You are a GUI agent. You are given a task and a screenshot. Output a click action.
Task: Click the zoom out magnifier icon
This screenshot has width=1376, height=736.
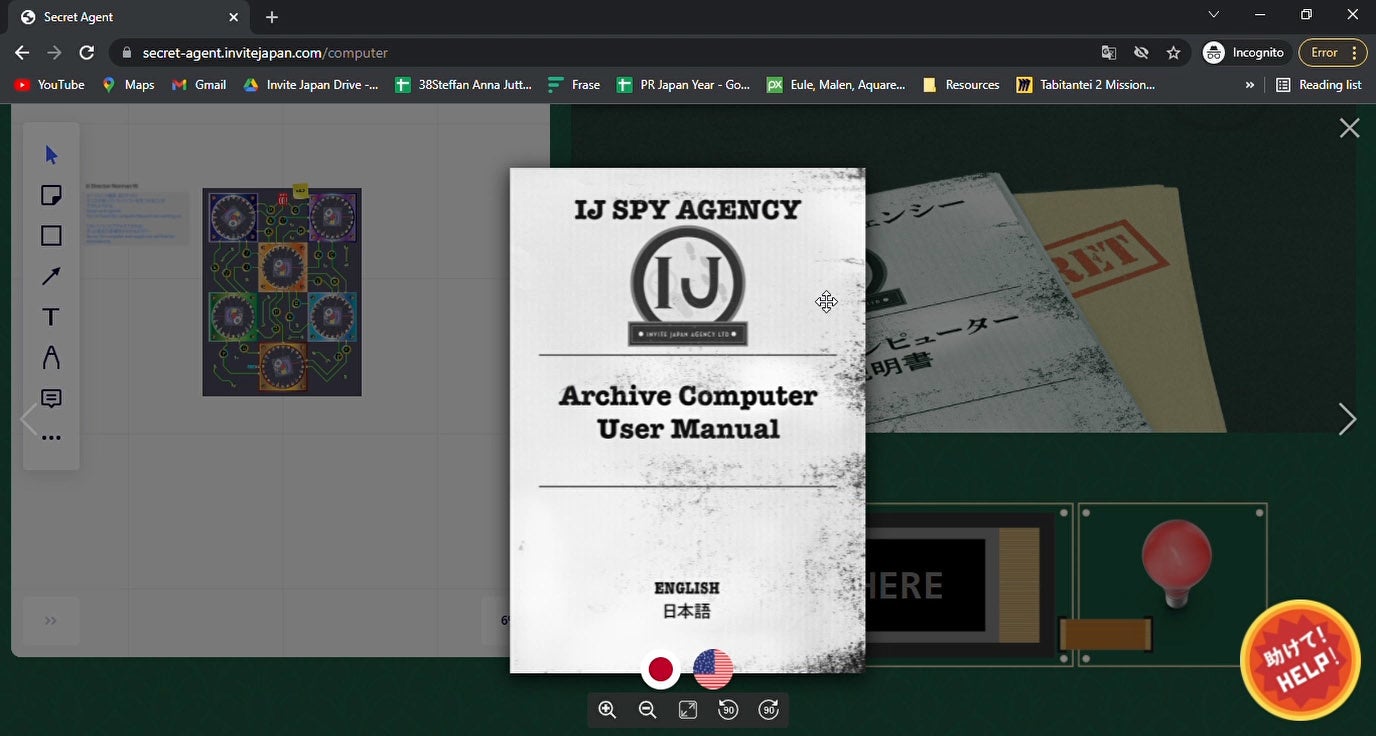coord(647,710)
